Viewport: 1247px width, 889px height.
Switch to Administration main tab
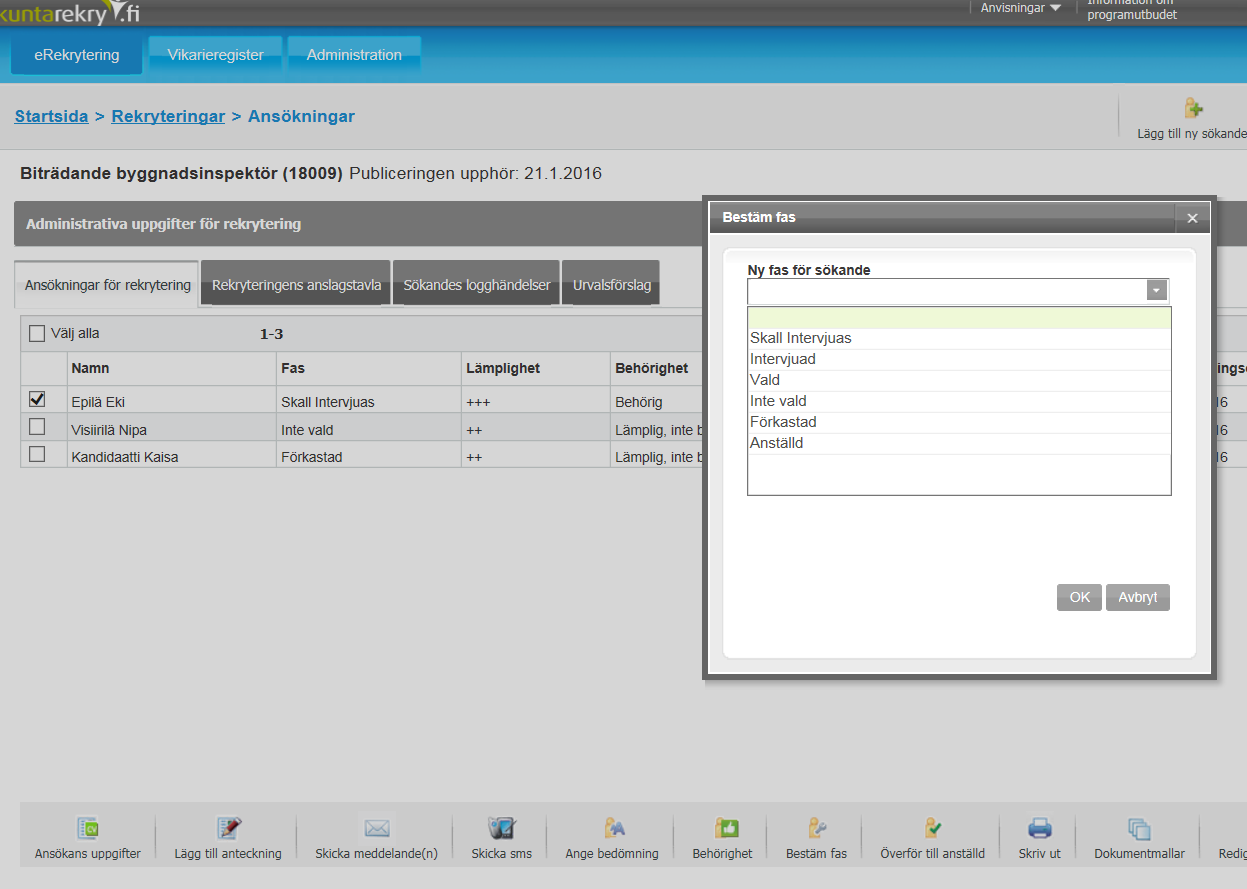354,55
